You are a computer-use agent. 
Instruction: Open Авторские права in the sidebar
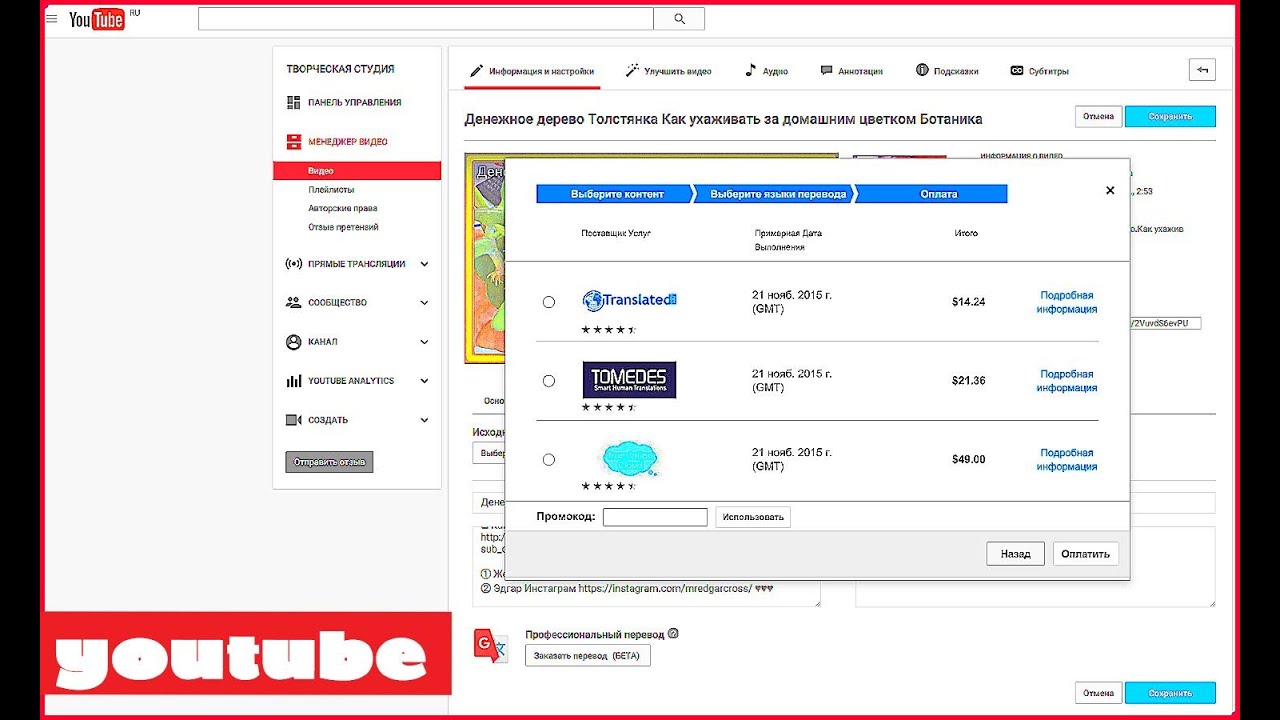[x=342, y=208]
